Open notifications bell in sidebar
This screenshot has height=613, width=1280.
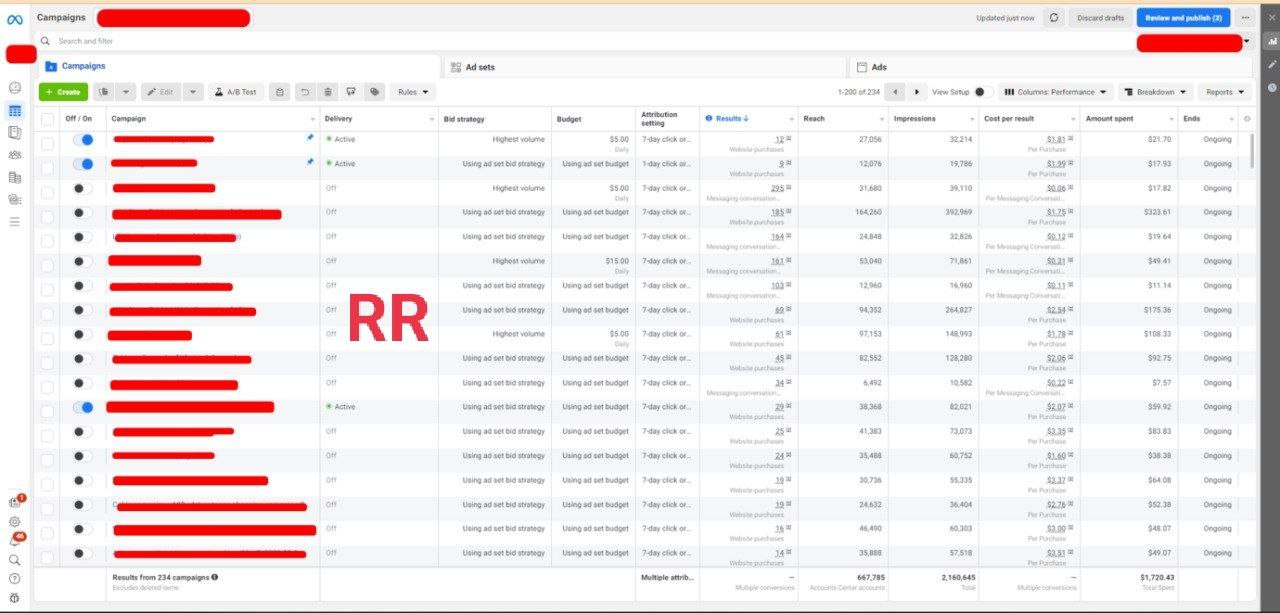[15, 541]
